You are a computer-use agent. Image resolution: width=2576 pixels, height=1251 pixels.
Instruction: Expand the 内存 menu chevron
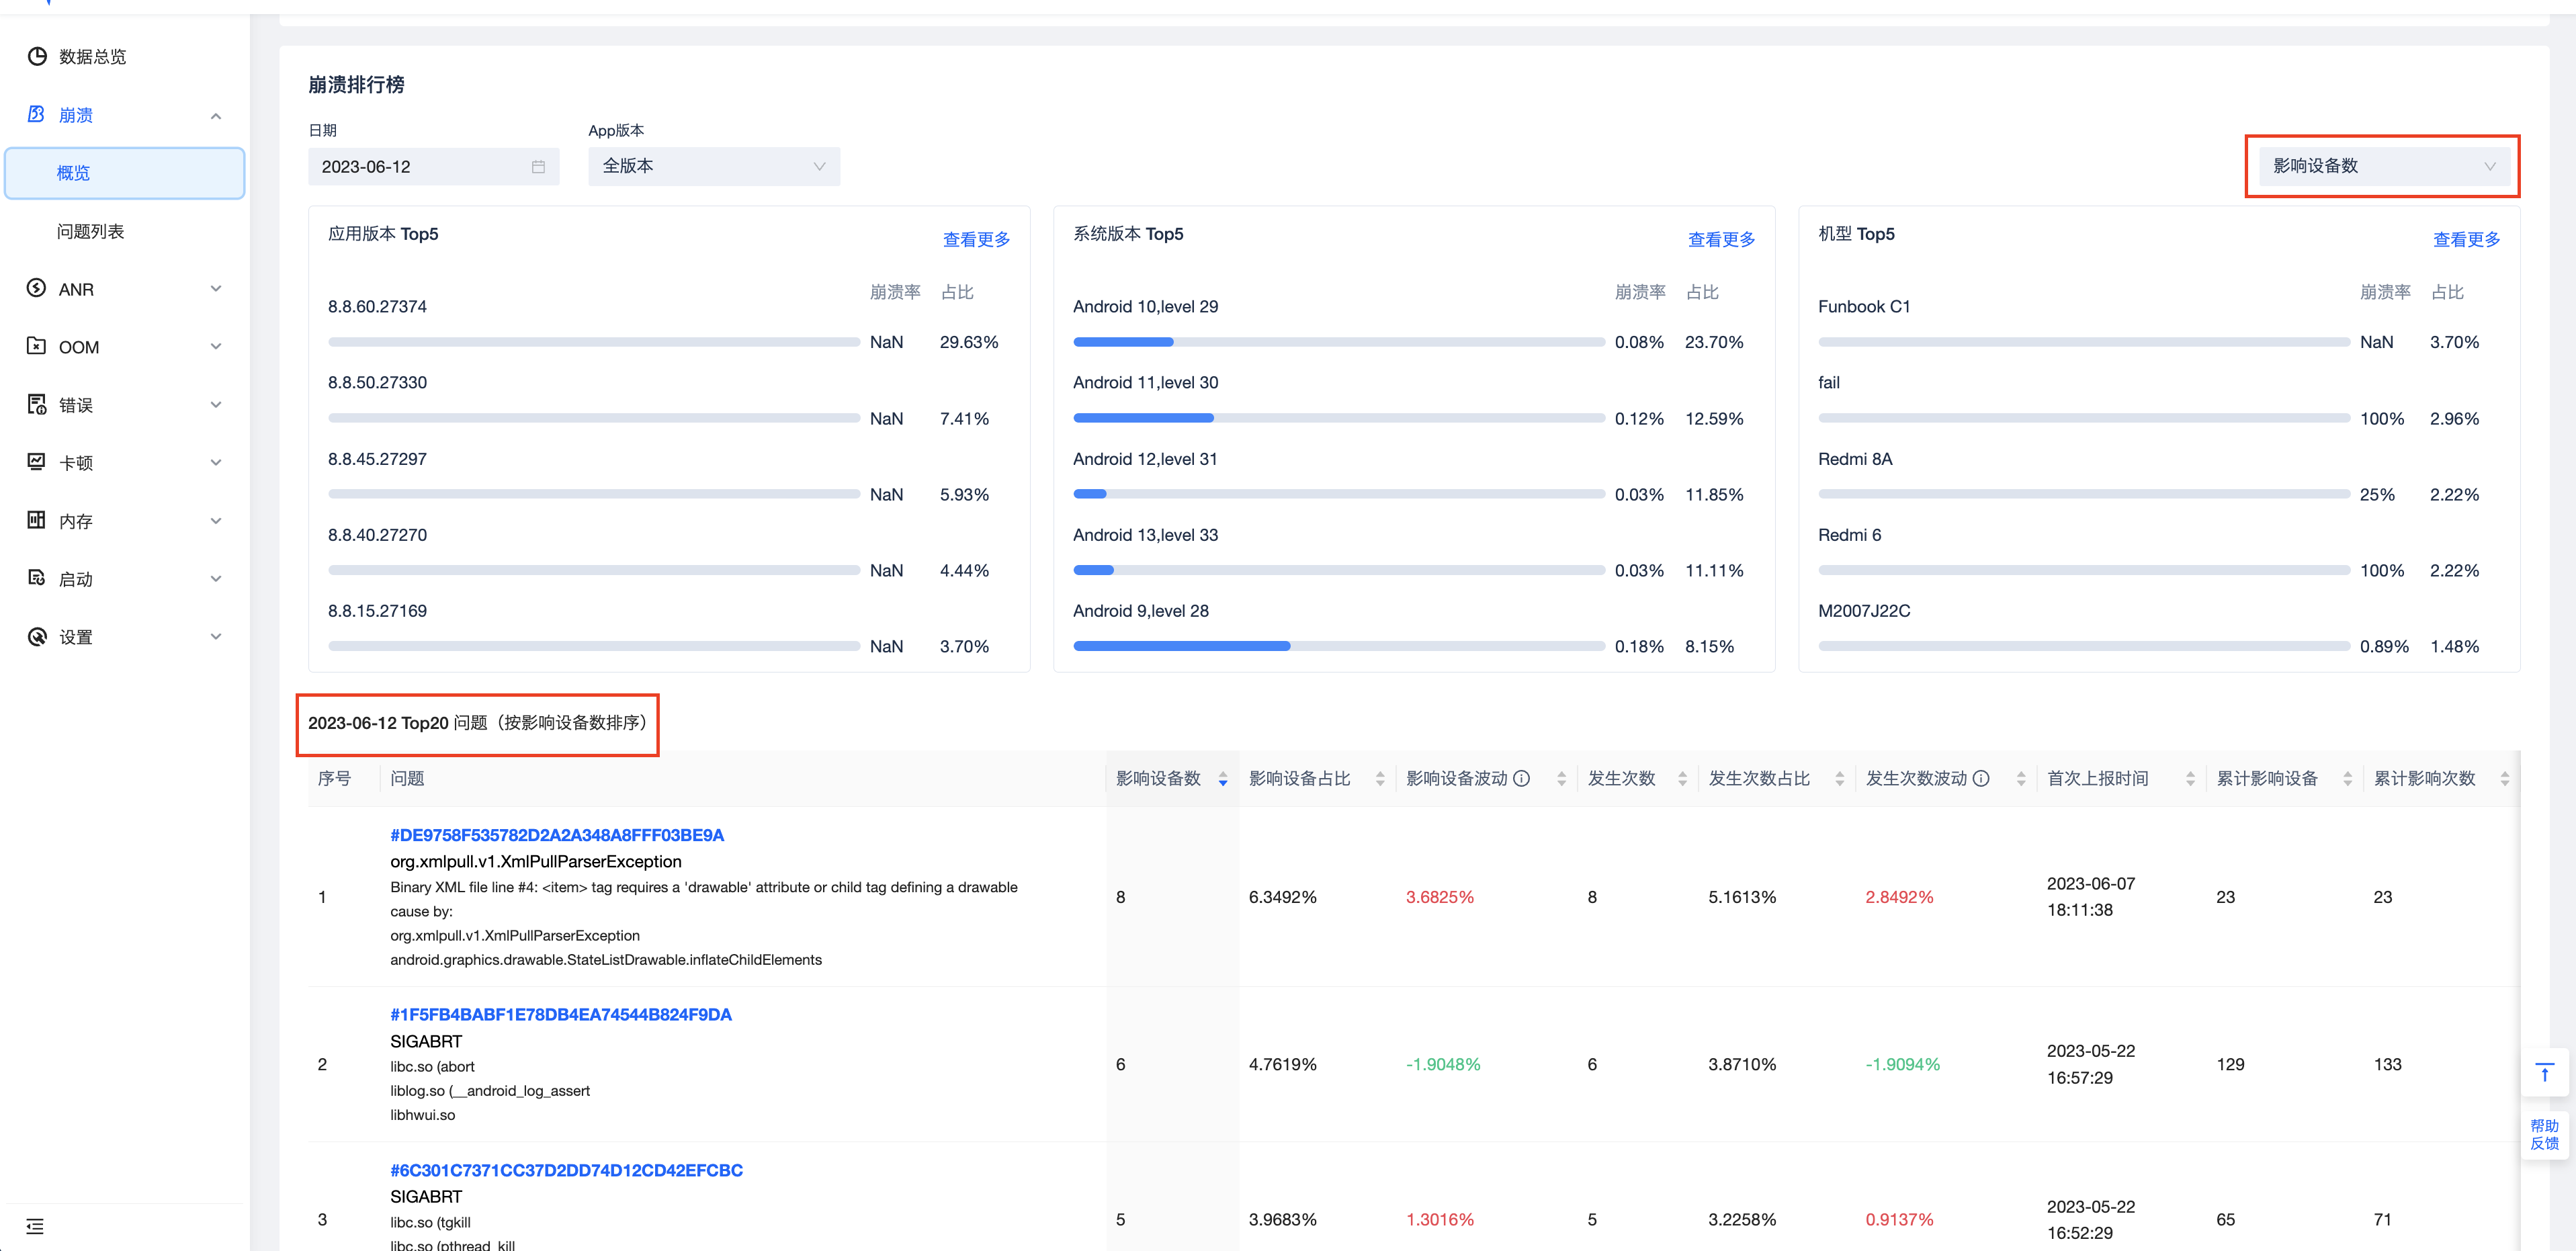click(x=216, y=520)
